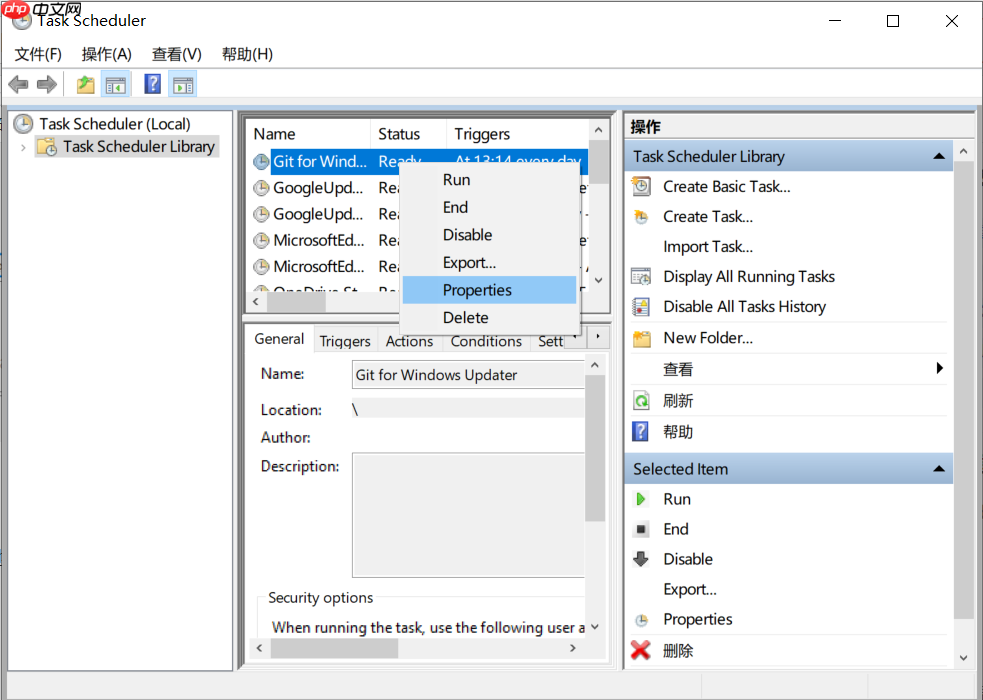Click Import Task... in Actions pane

708,247
